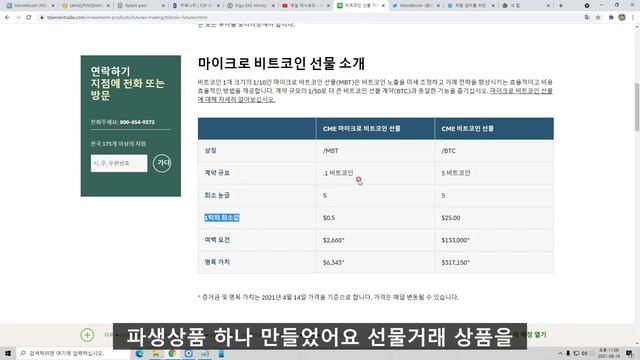
Task: Close the Ergo ERG Mining tab
Action: [273, 6]
